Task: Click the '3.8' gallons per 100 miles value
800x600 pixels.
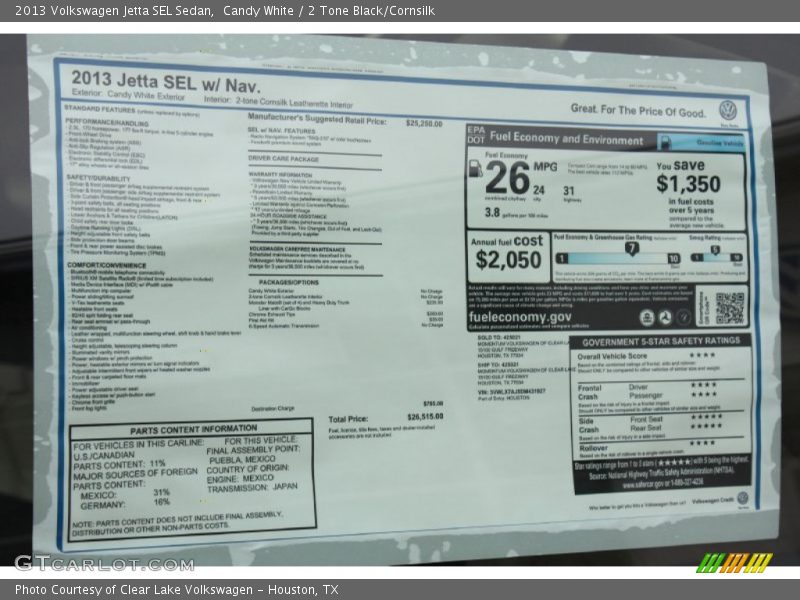Action: [x=492, y=212]
